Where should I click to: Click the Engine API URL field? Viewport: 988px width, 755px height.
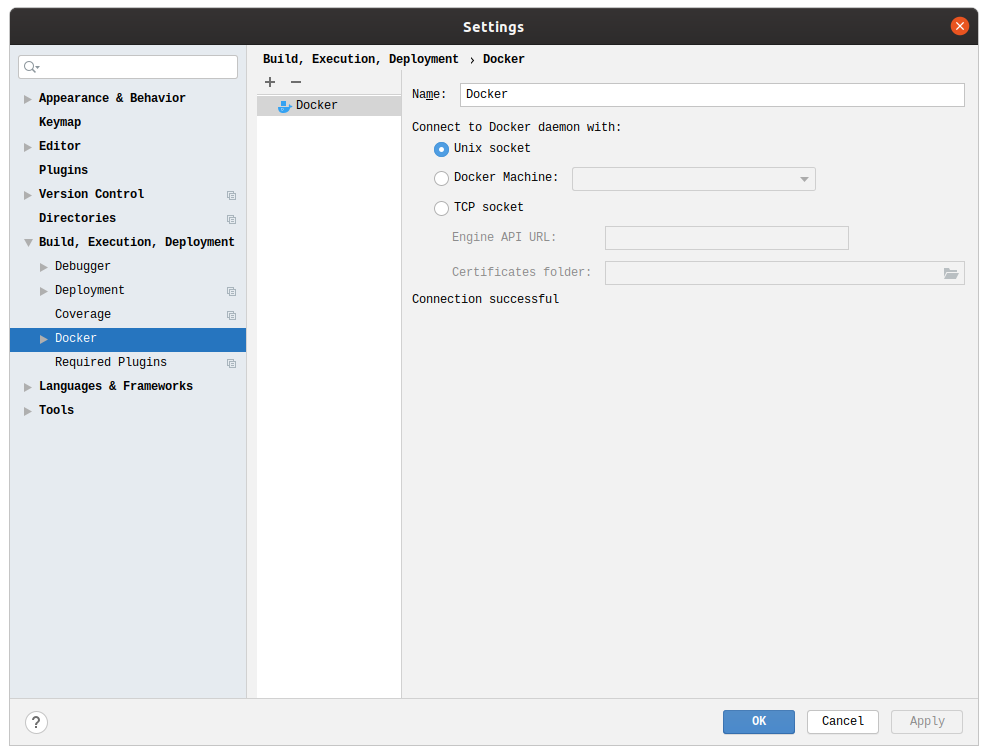[x=727, y=238]
